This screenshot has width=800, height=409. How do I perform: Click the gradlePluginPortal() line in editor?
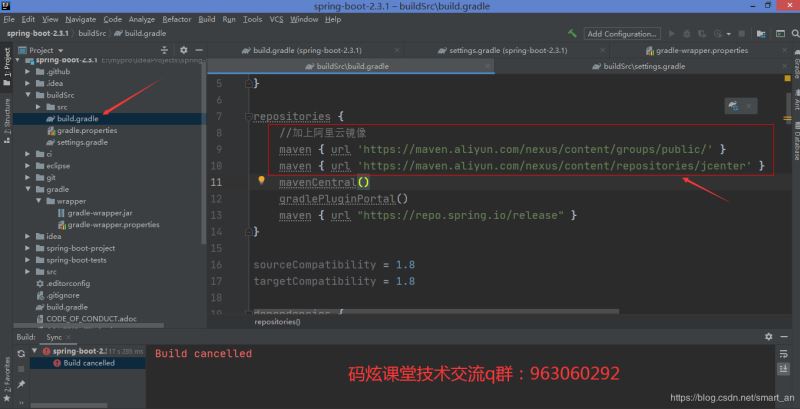343,198
